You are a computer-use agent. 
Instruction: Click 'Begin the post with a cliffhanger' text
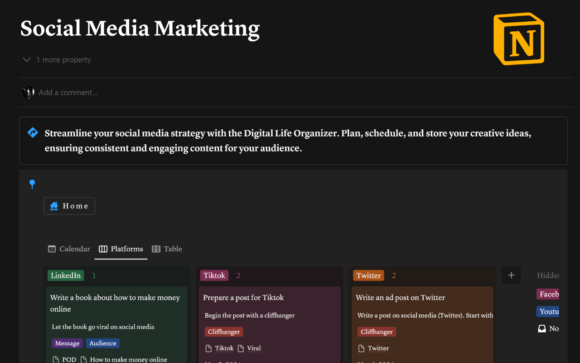[x=250, y=315]
